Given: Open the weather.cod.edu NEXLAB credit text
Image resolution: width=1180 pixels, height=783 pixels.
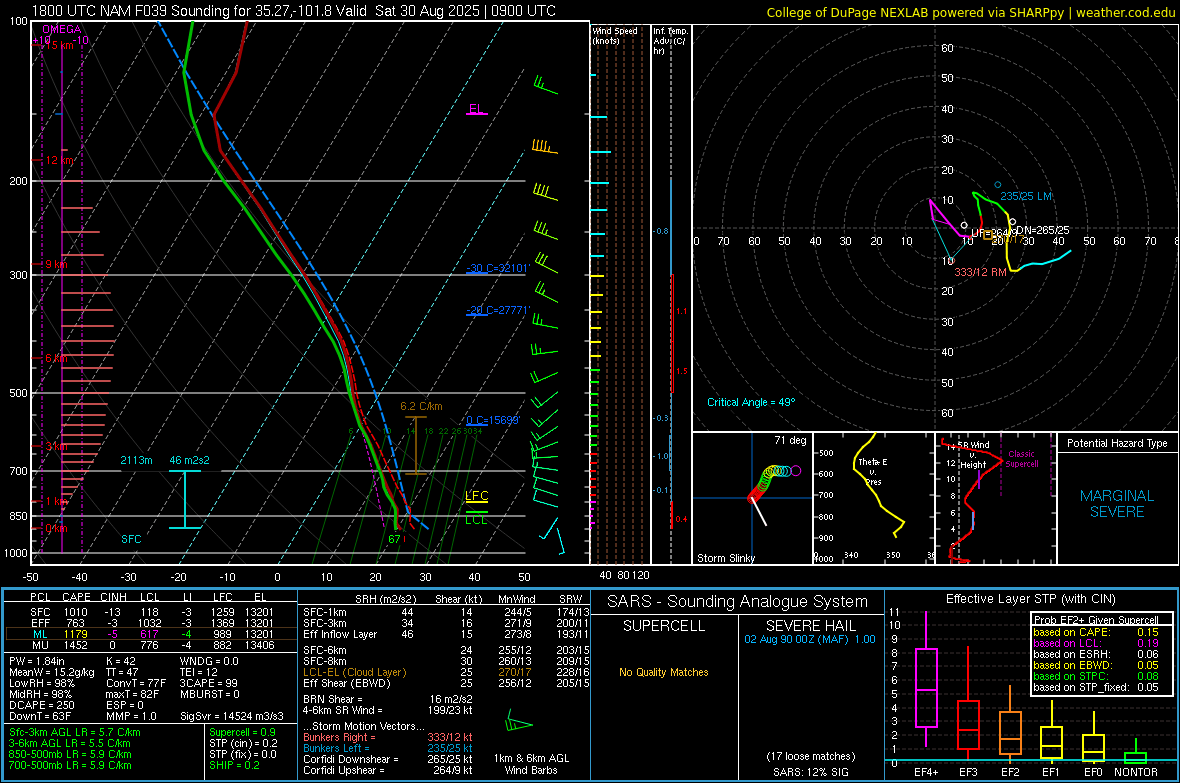Looking at the screenshot, I should [x=970, y=12].
